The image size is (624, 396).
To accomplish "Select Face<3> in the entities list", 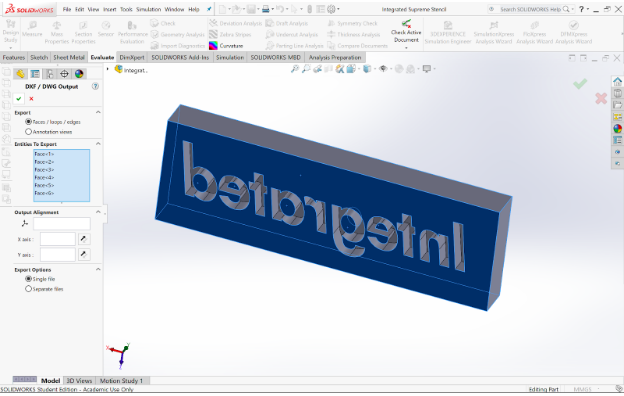I will (44, 170).
